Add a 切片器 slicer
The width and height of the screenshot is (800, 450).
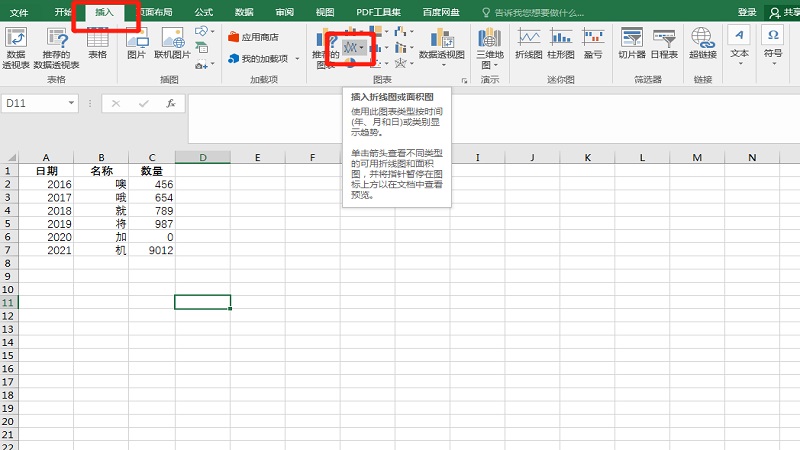tap(631, 44)
